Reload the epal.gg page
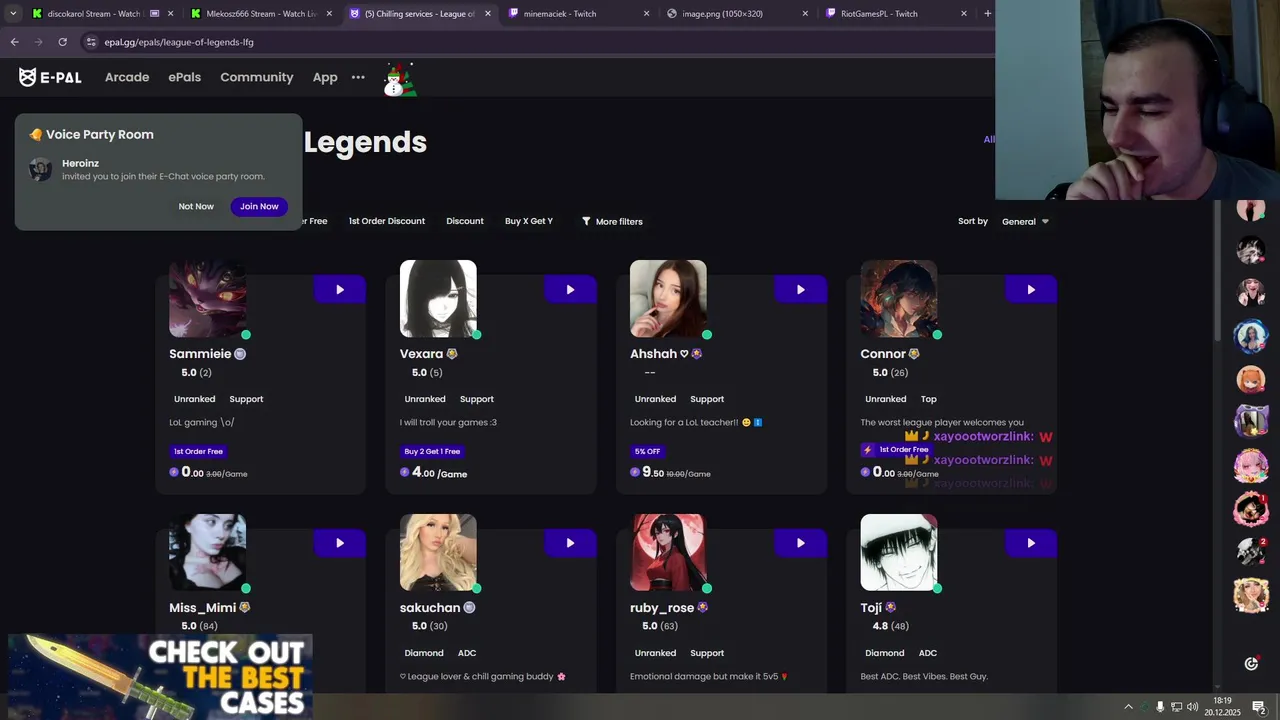 [x=62, y=42]
